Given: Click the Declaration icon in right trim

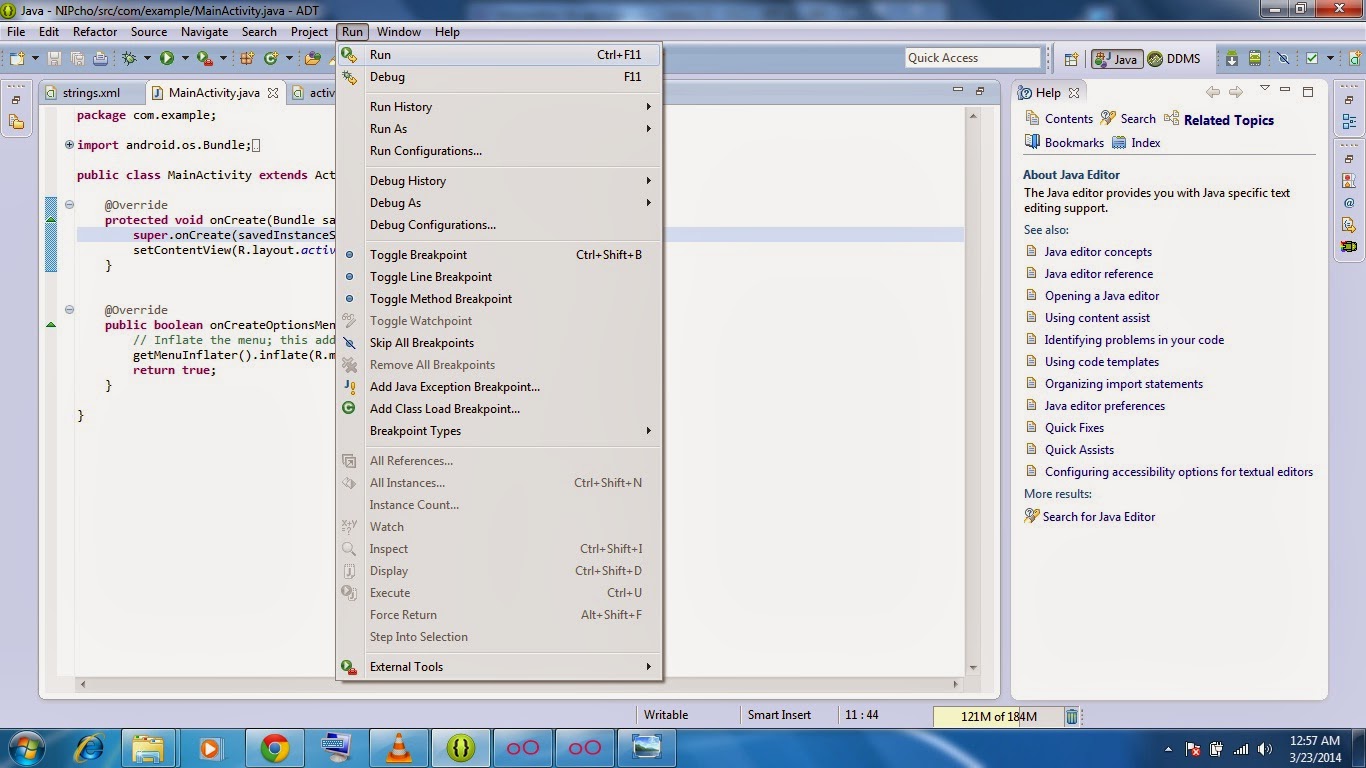Looking at the screenshot, I should 1349,225.
